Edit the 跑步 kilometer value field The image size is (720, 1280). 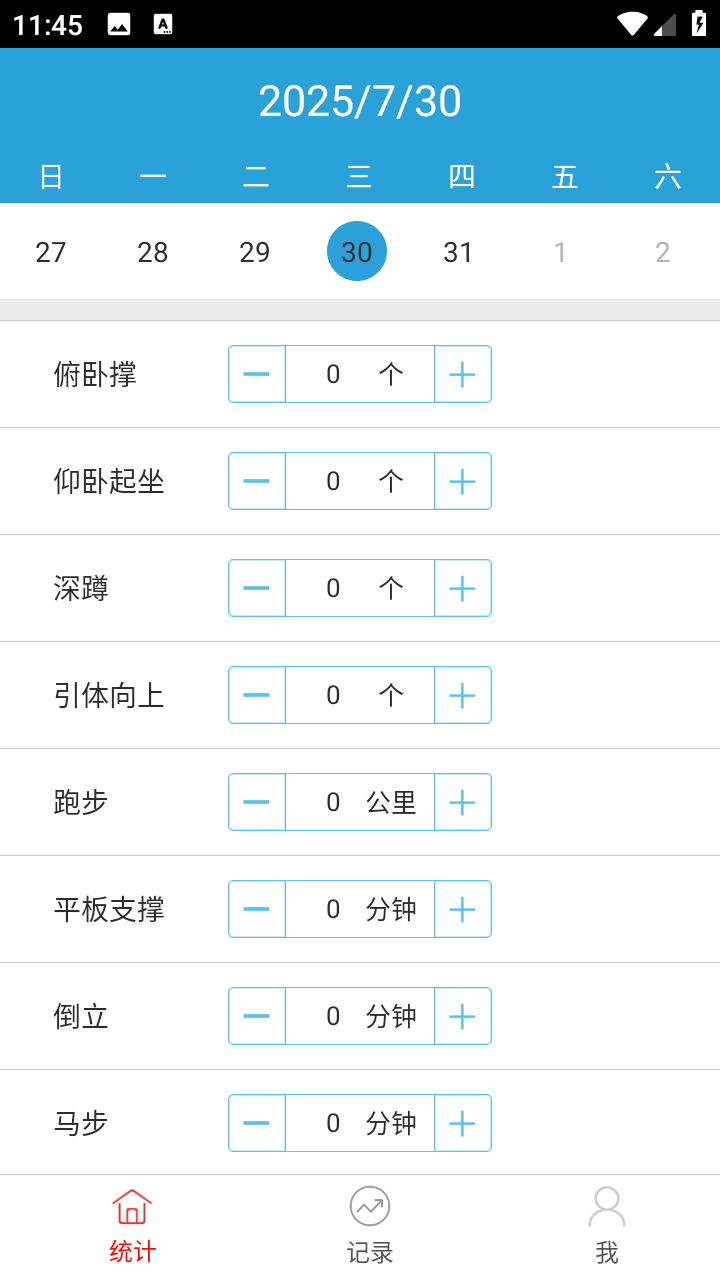(x=333, y=802)
